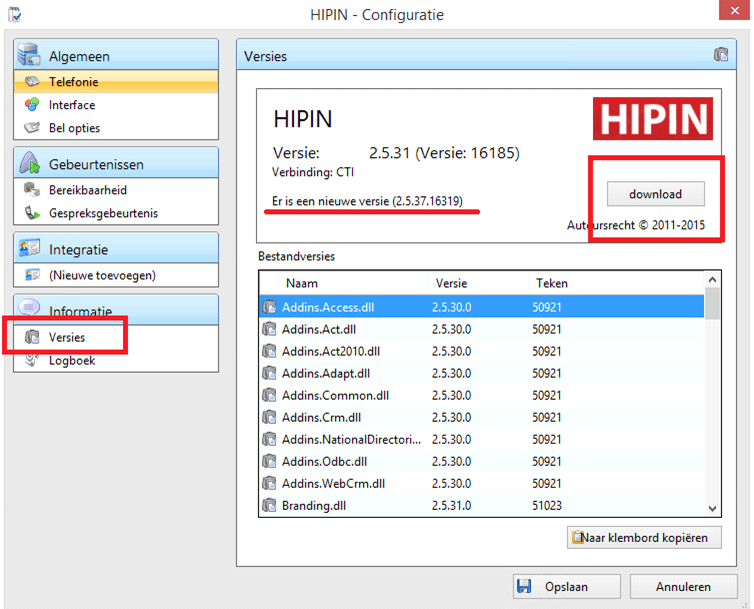
Task: Click the clipboard icon on kopiëren button
Action: click(577, 537)
